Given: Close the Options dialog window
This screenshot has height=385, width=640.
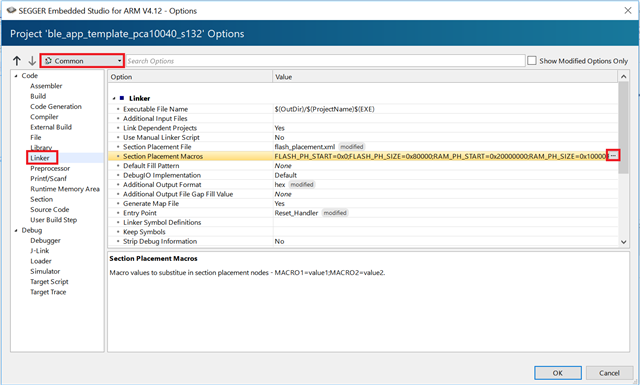Looking at the screenshot, I should (x=628, y=11).
